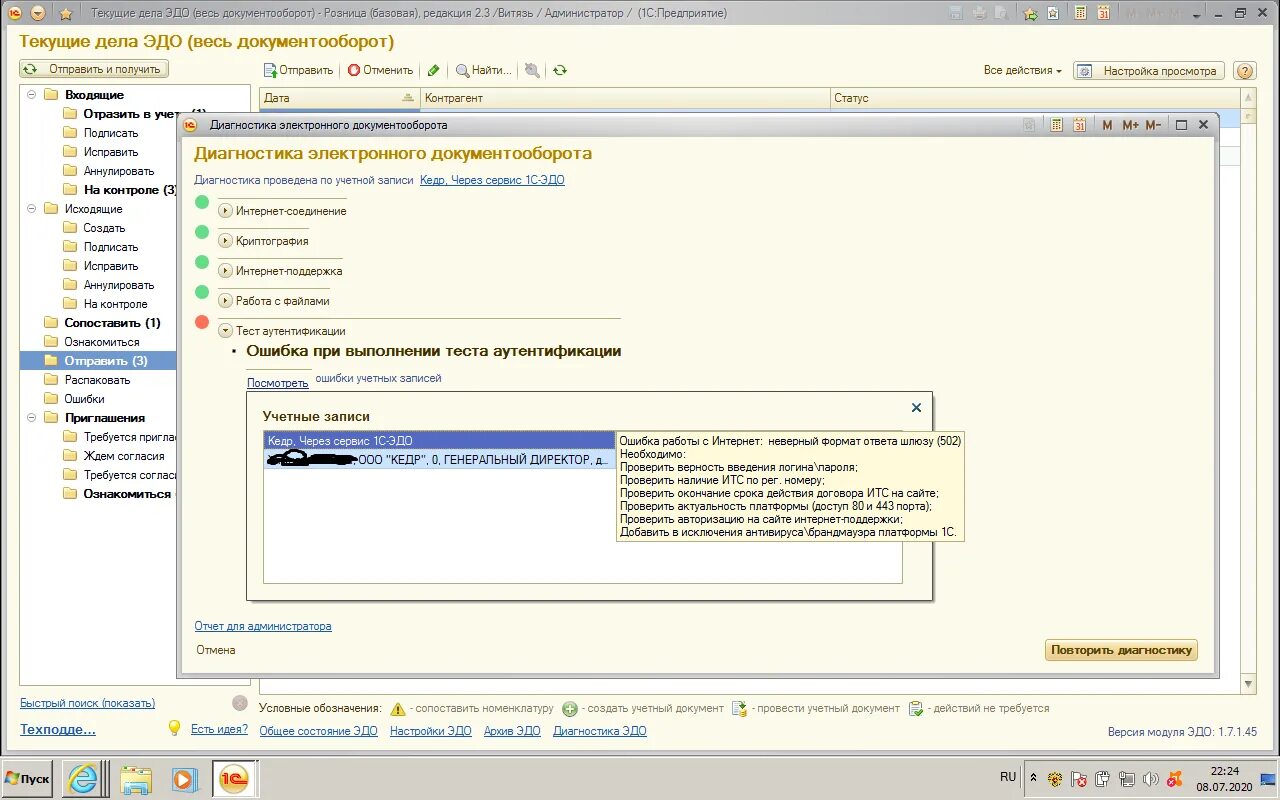
Task: Click the help question mark button
Action: click(1245, 71)
